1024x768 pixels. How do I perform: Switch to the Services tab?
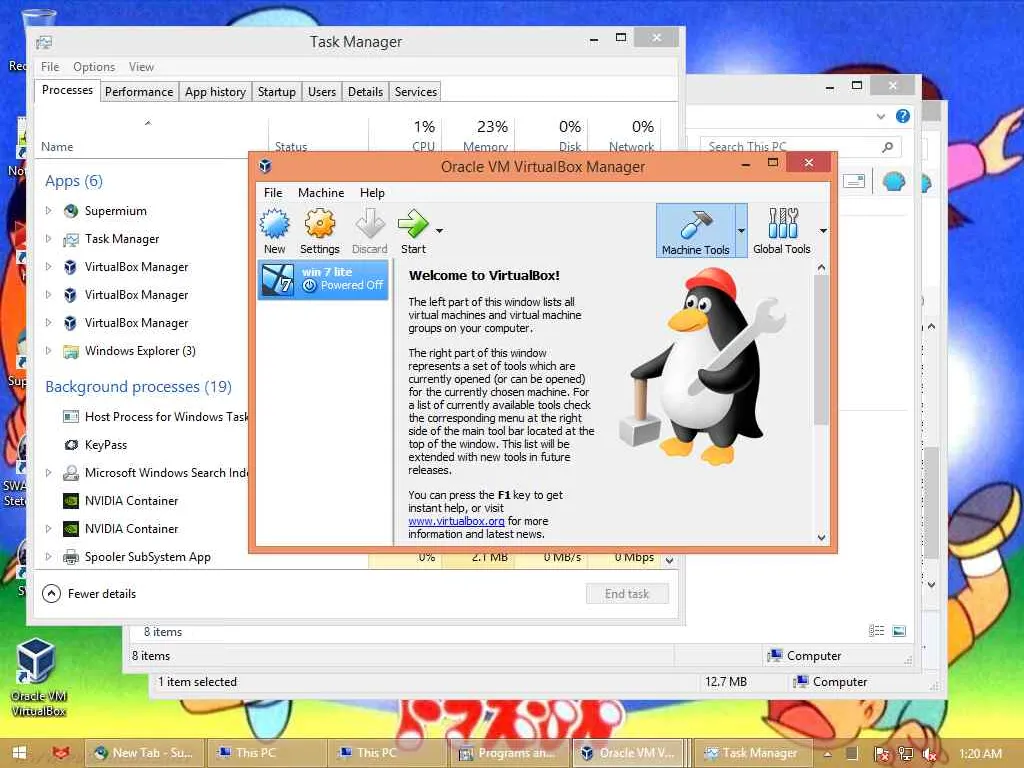click(x=415, y=92)
